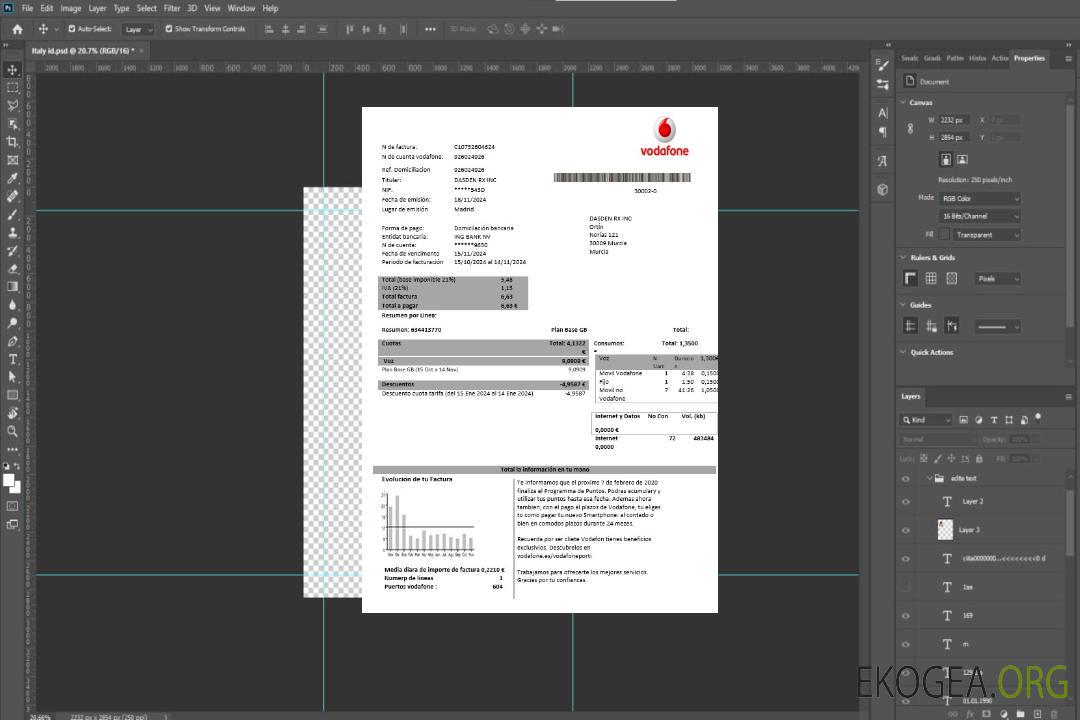Switch to the Properties tab
Screen dimensions: 1080x720
click(1029, 58)
